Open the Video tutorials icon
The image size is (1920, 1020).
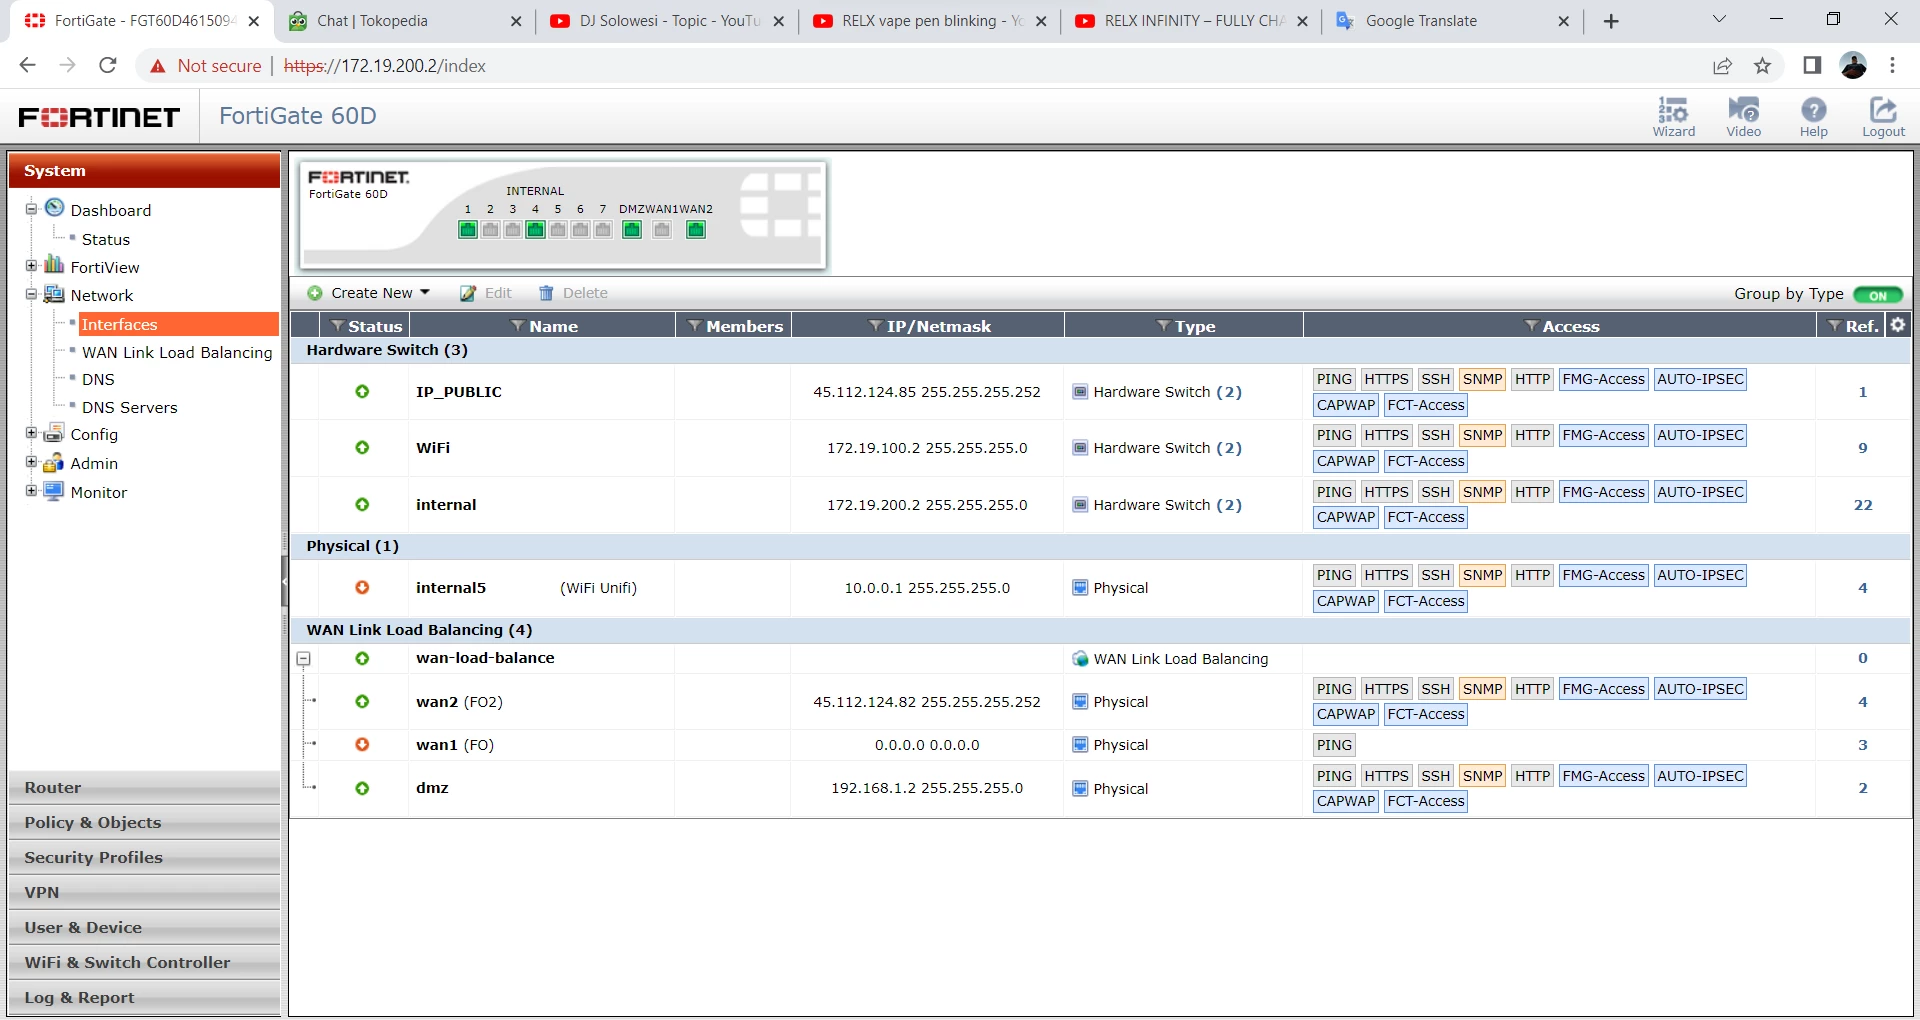[x=1743, y=116]
